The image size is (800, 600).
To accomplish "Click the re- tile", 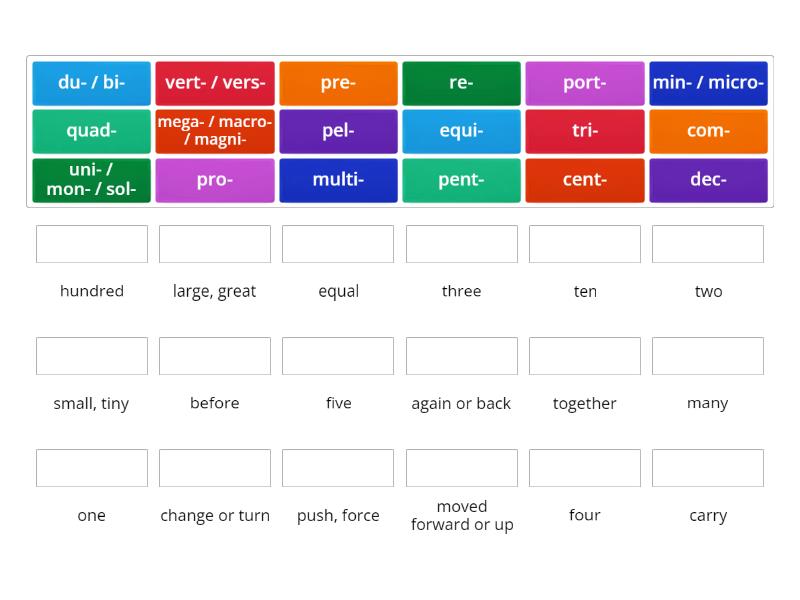I will (461, 83).
